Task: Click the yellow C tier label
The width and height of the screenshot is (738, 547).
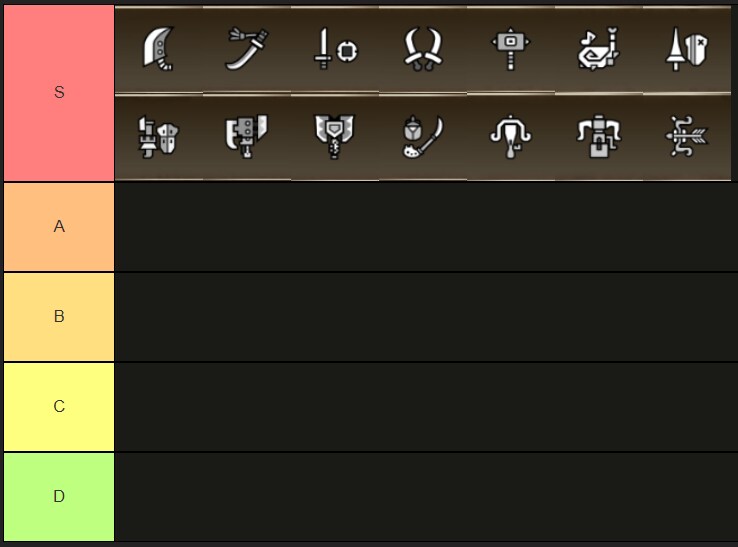Action: pos(59,407)
